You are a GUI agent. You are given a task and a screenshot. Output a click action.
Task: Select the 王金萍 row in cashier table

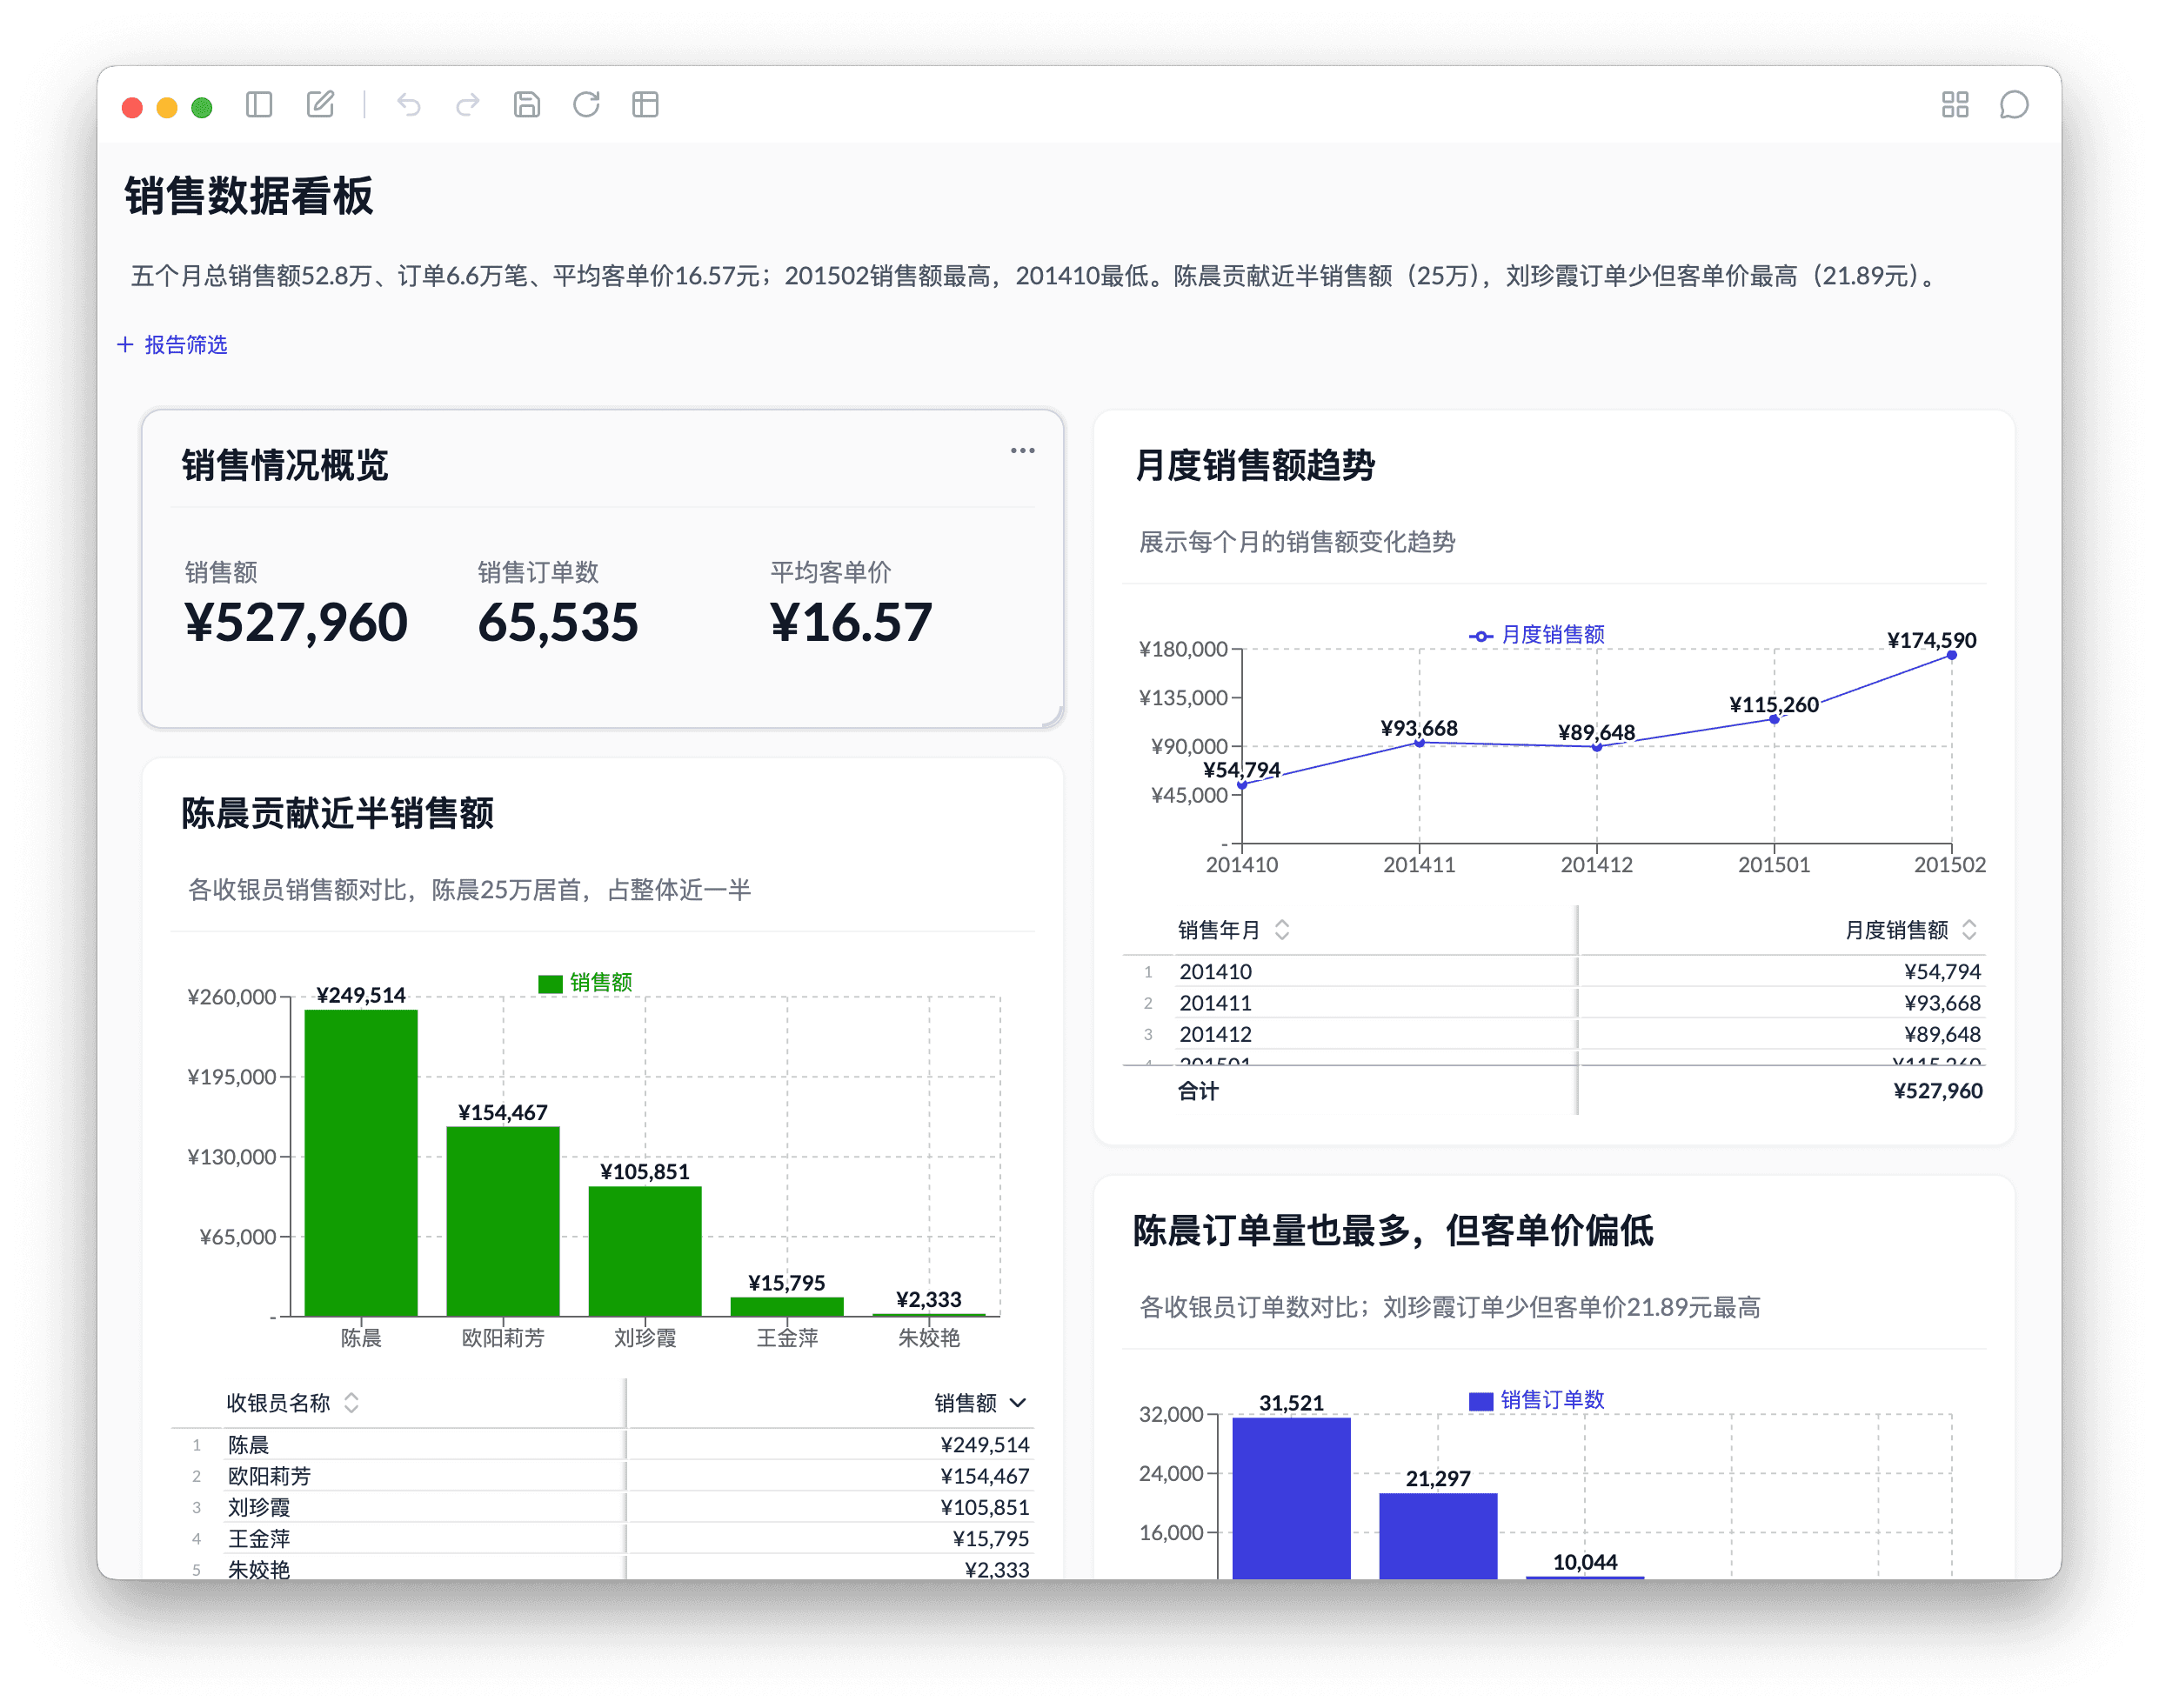(x=602, y=1539)
